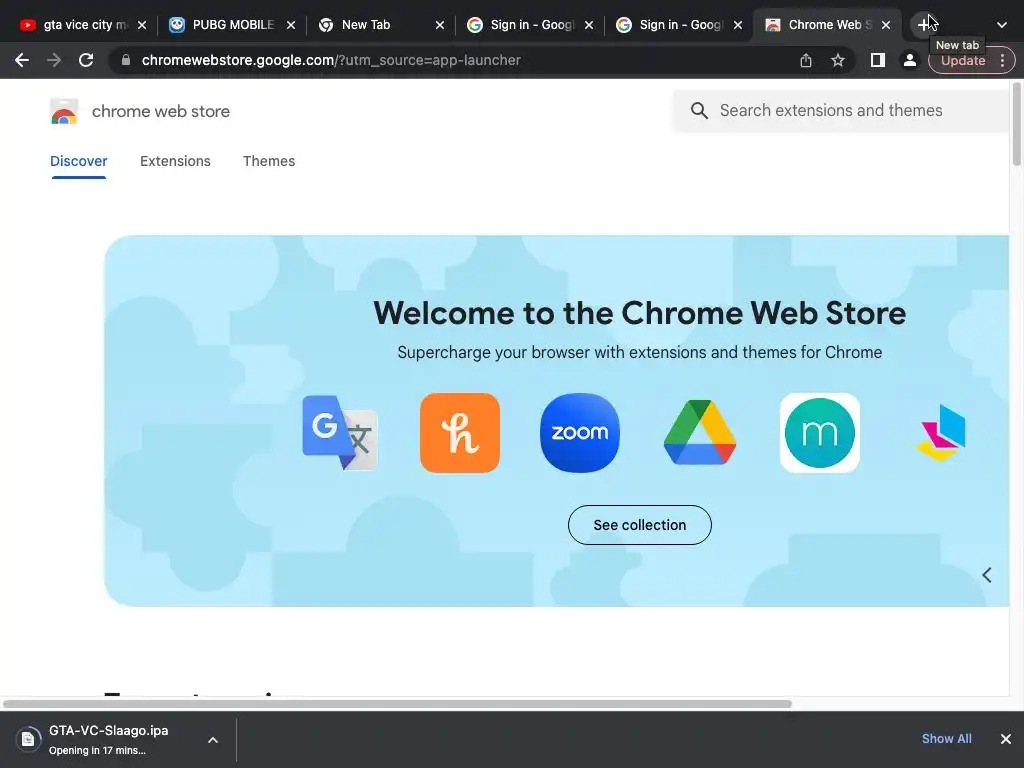Select the Themes tab
Screen dimensions: 1024x768
(x=269, y=161)
